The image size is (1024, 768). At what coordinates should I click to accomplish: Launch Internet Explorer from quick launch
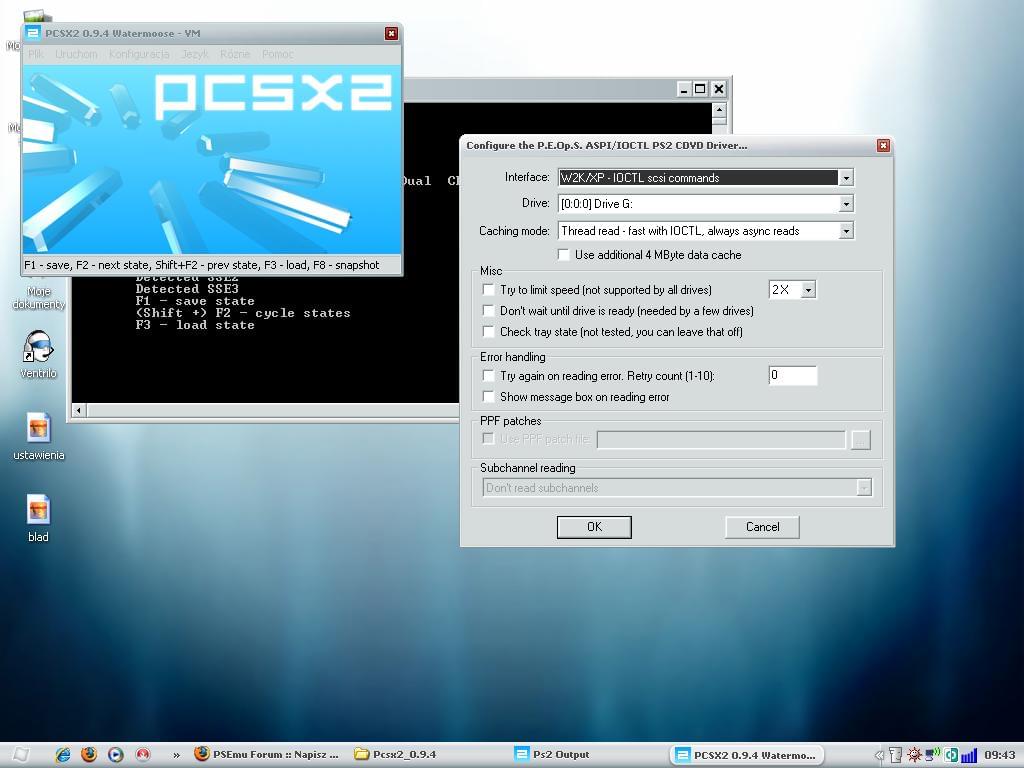click(x=63, y=754)
